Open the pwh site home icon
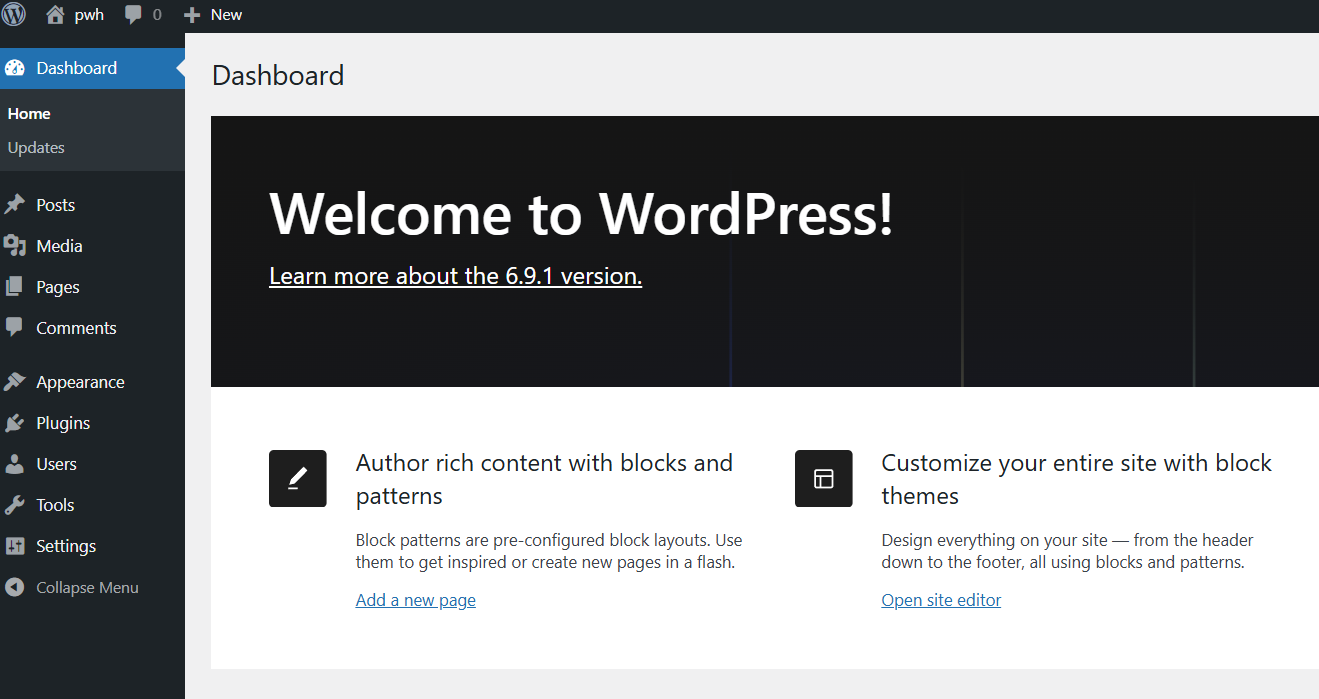 click(x=55, y=15)
